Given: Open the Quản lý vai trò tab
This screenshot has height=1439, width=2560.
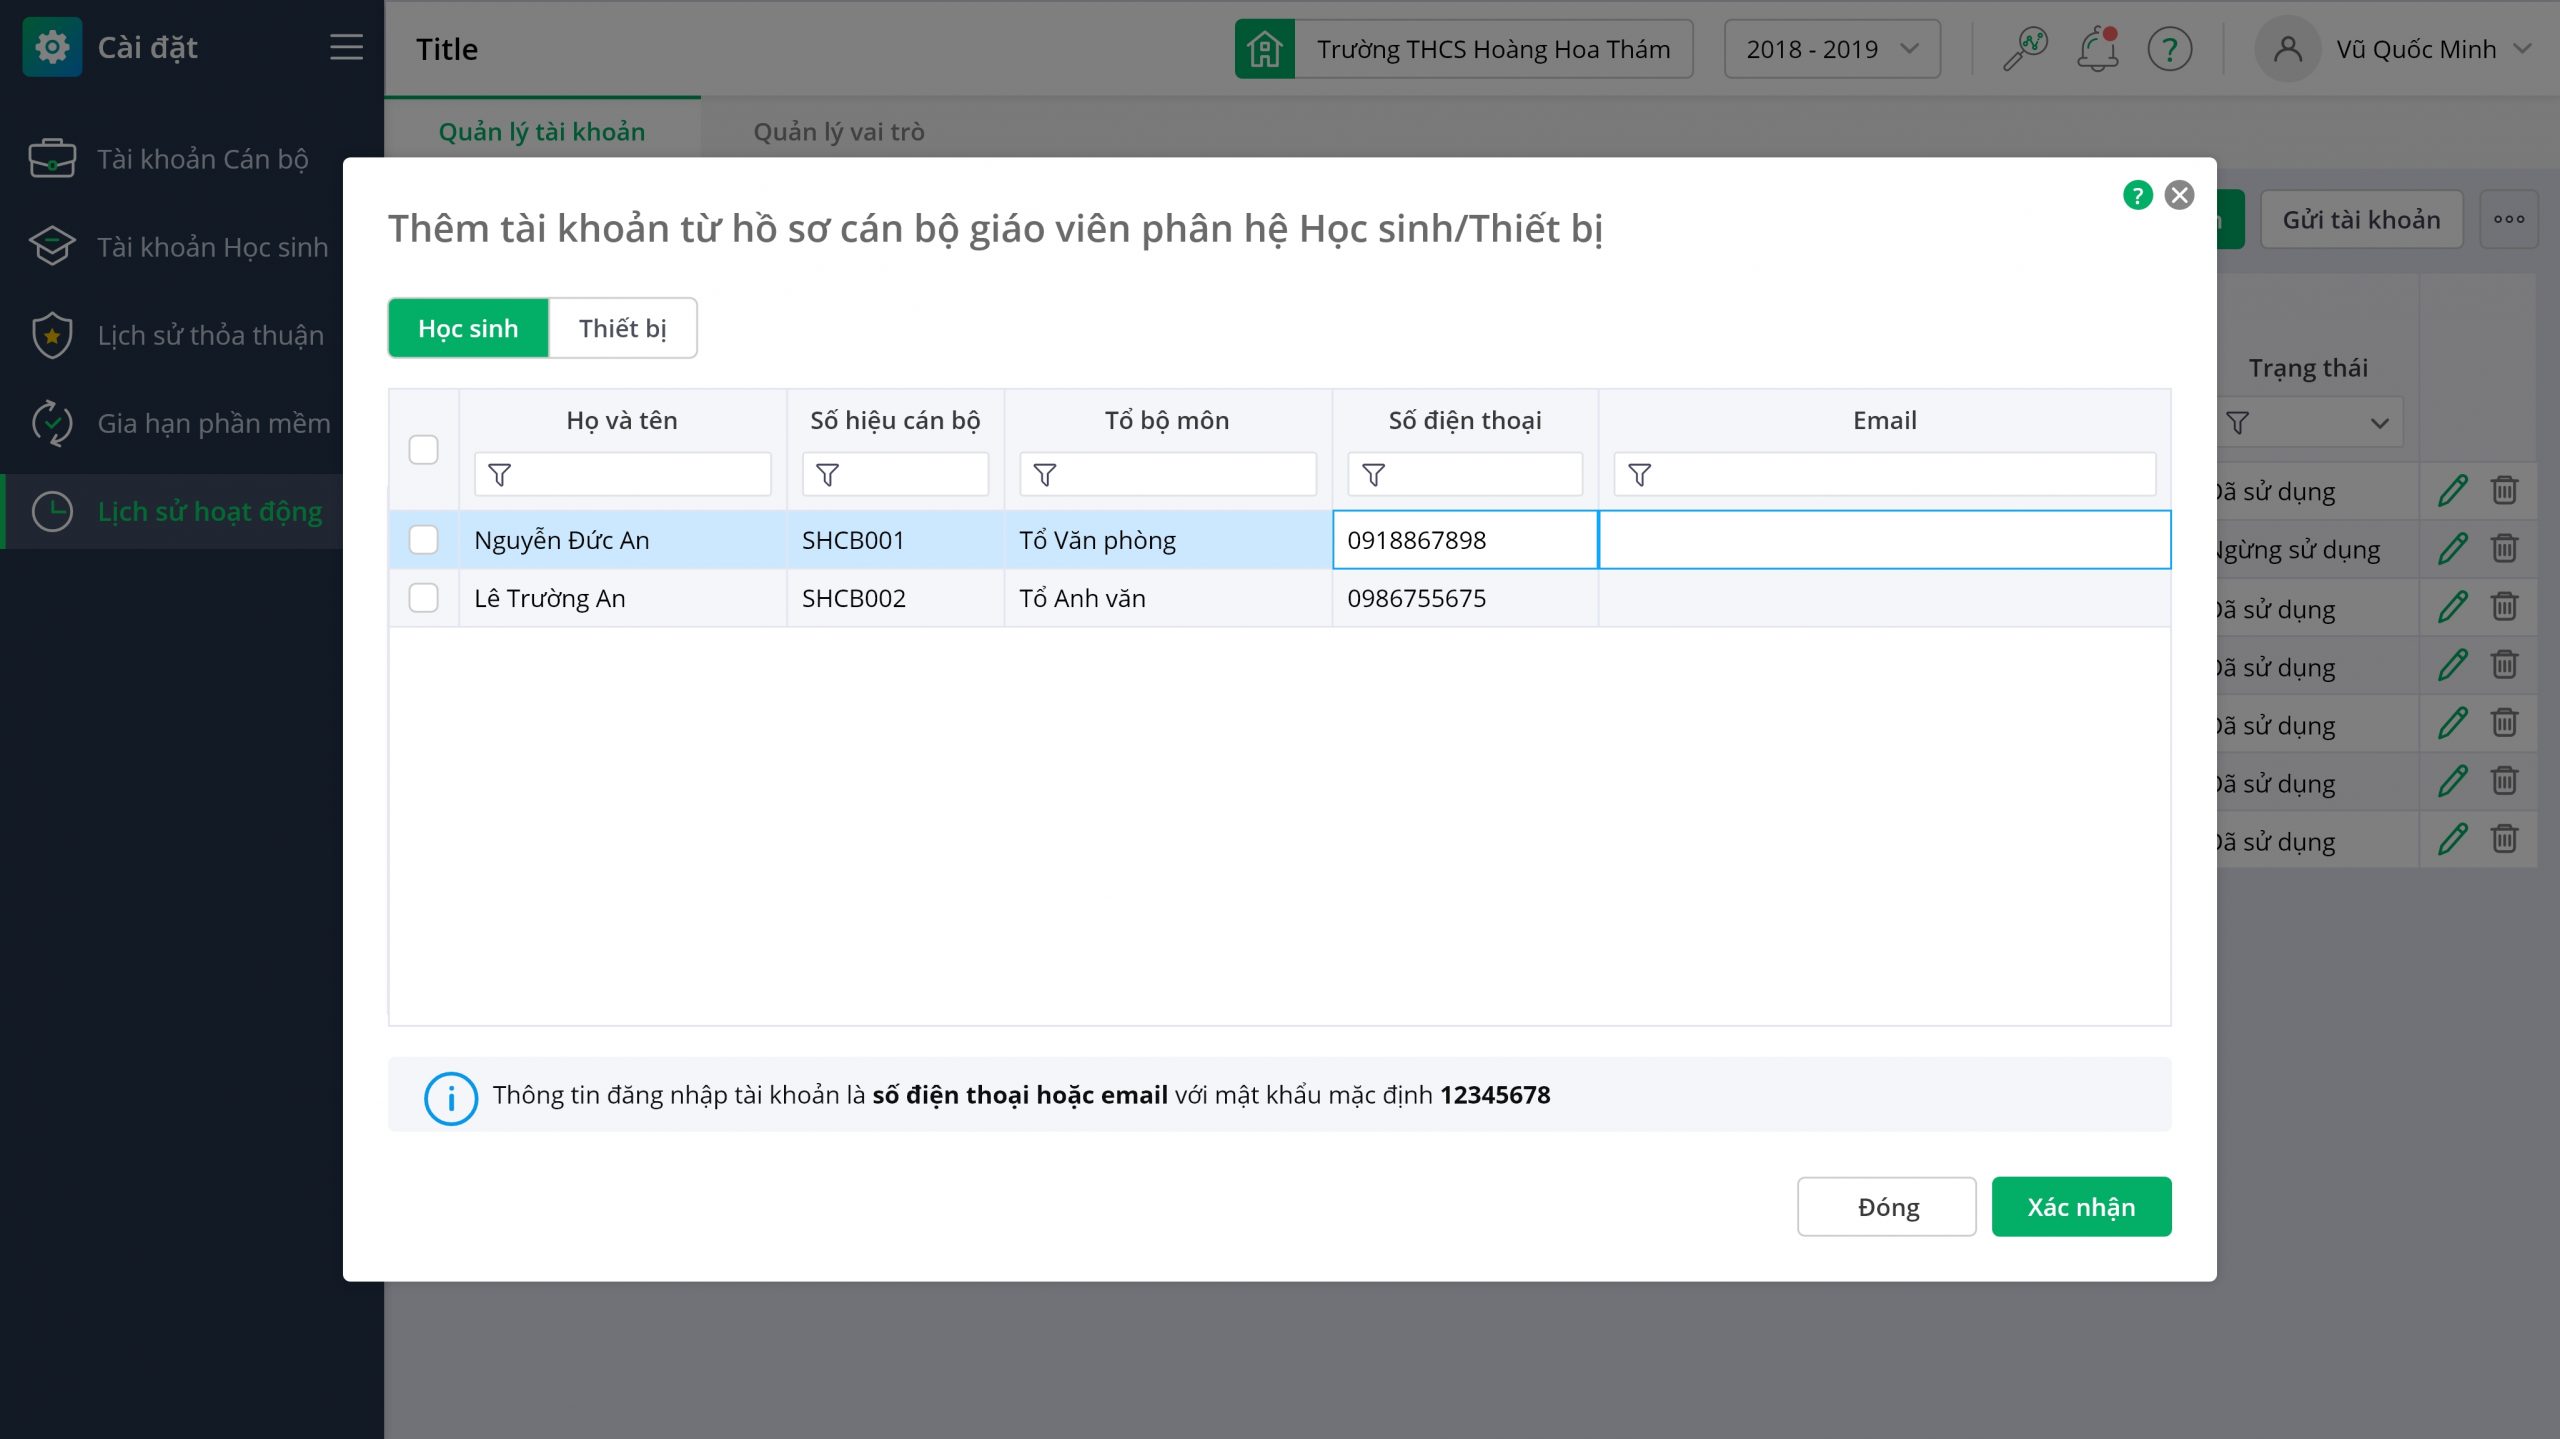Looking at the screenshot, I should pyautogui.click(x=838, y=132).
